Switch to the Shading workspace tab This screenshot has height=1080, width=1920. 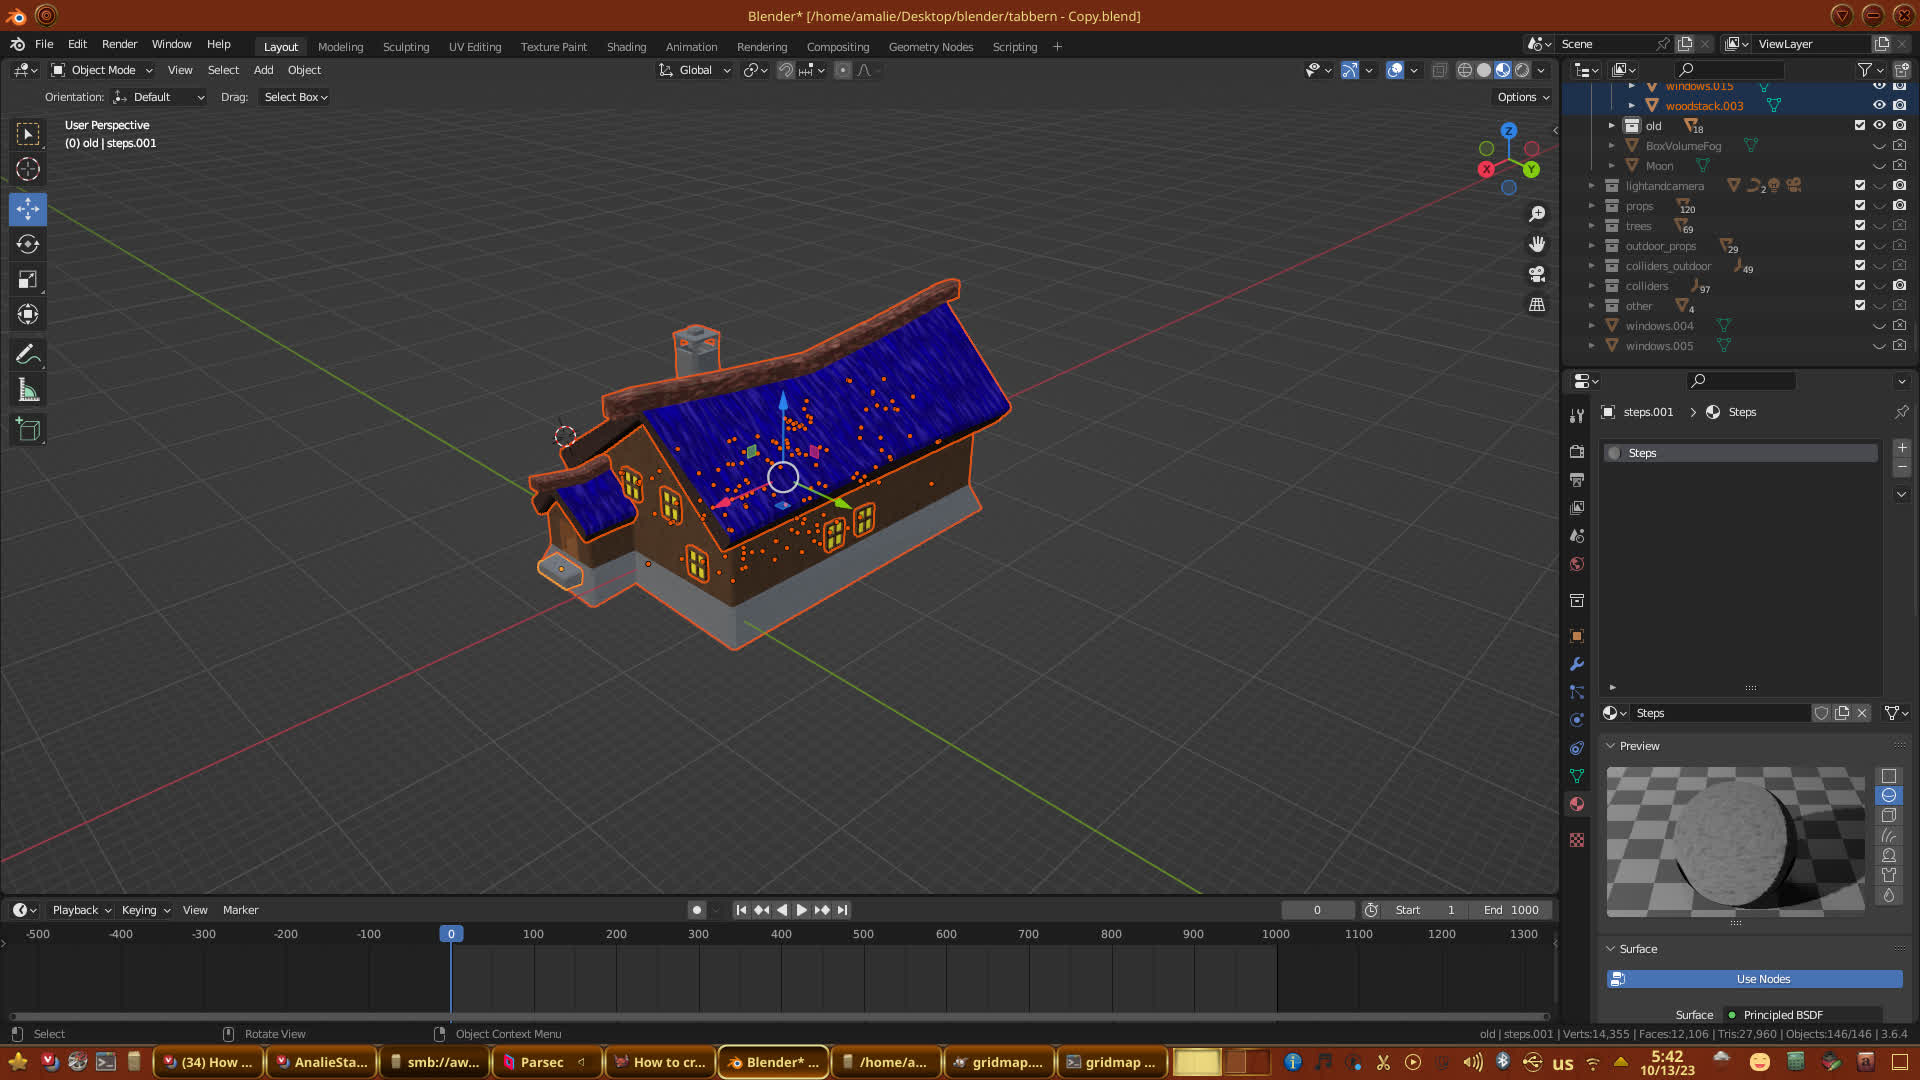(x=626, y=47)
